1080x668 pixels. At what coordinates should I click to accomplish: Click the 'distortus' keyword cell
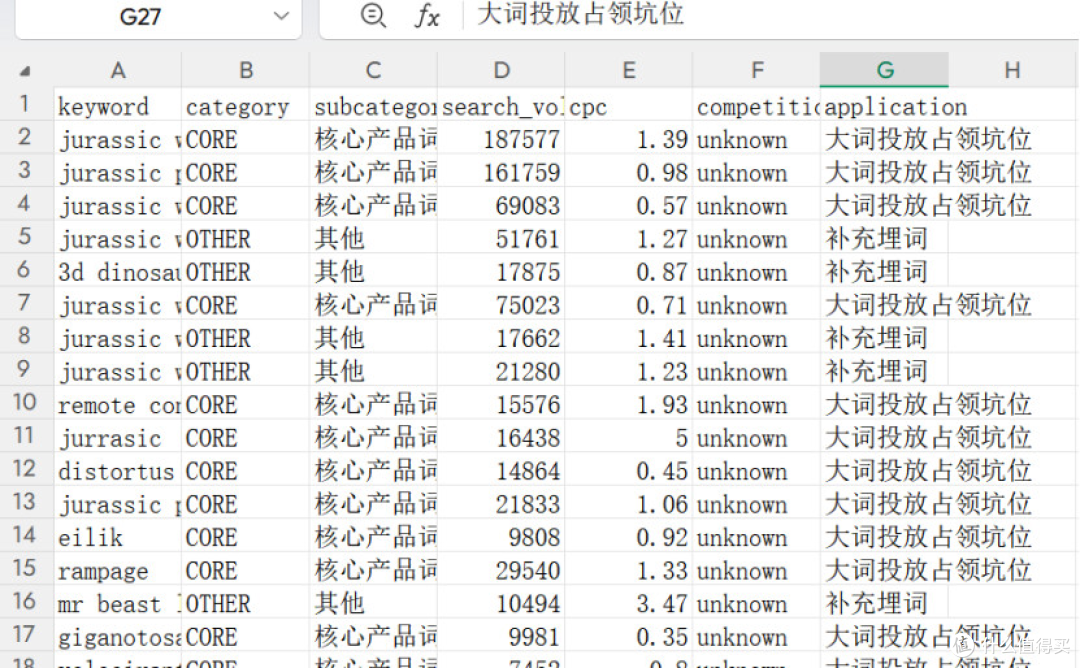[118, 470]
